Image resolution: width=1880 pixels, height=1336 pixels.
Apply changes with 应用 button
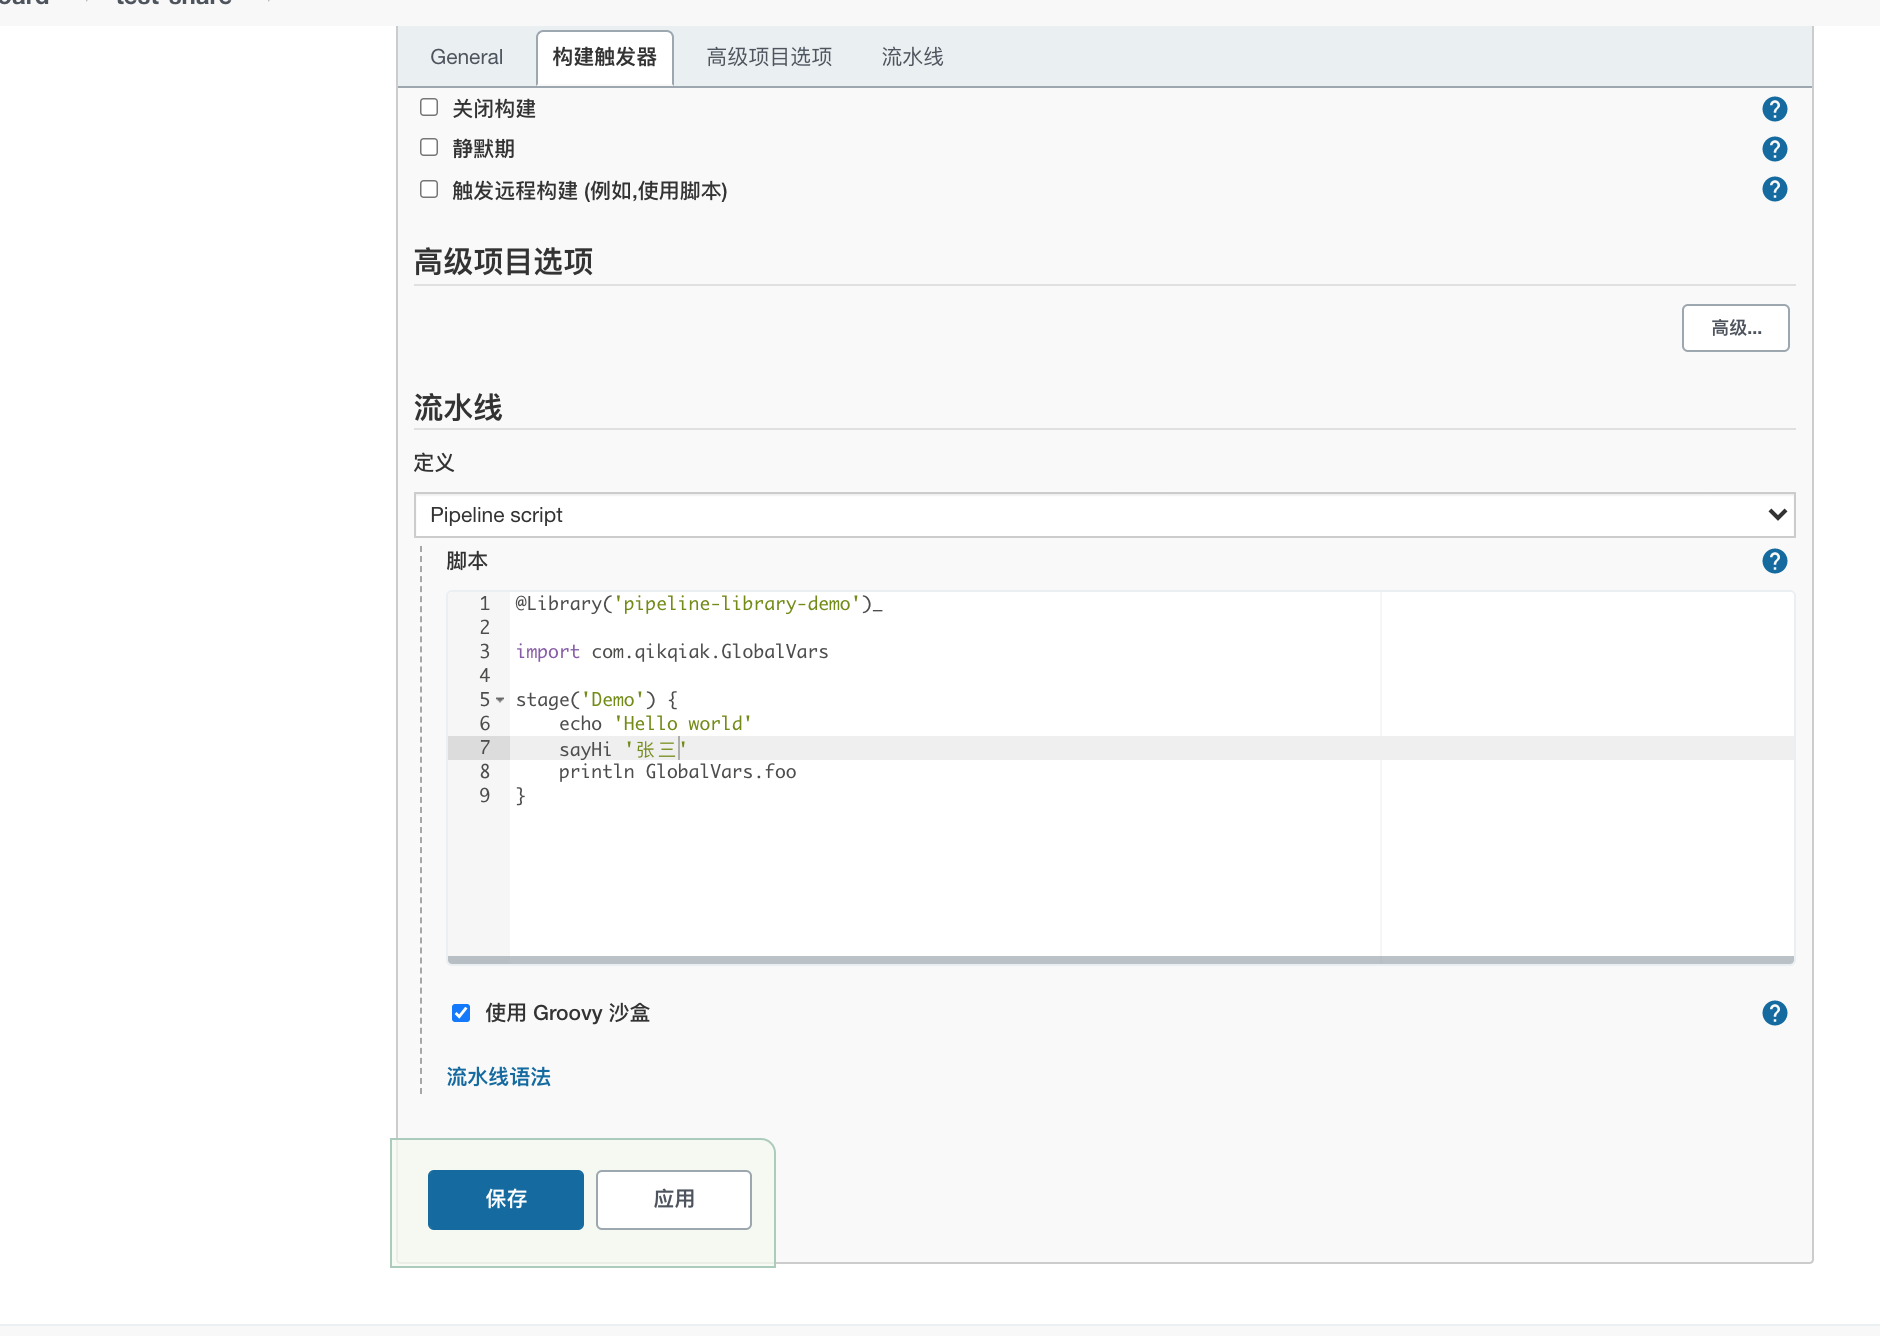[x=674, y=1199]
